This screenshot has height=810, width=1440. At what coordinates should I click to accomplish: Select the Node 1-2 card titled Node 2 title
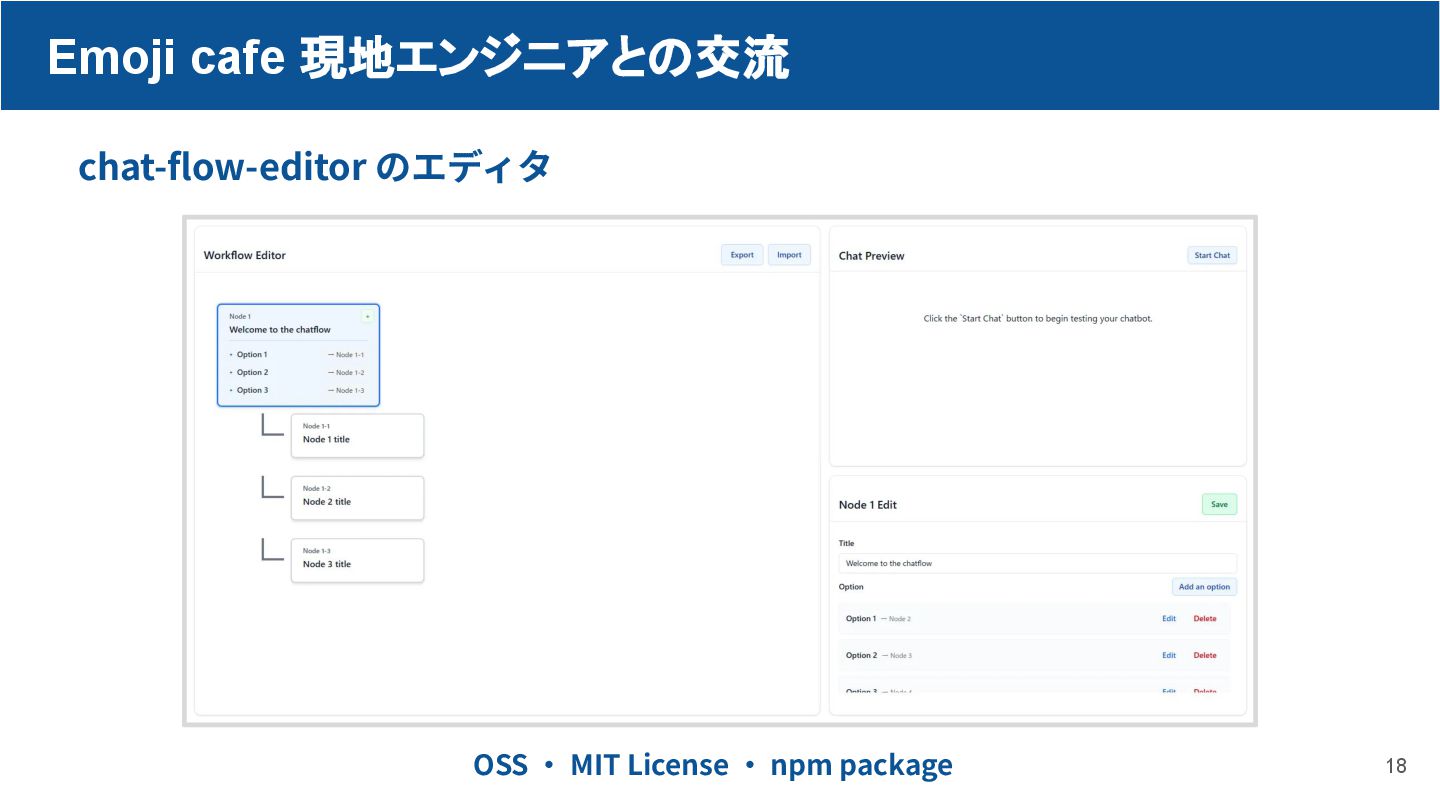[357, 498]
